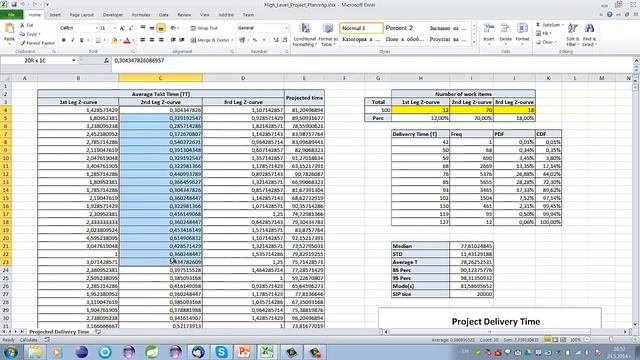640x360 pixels.
Task: Toggle Bold formatting
Action: click(64, 40)
